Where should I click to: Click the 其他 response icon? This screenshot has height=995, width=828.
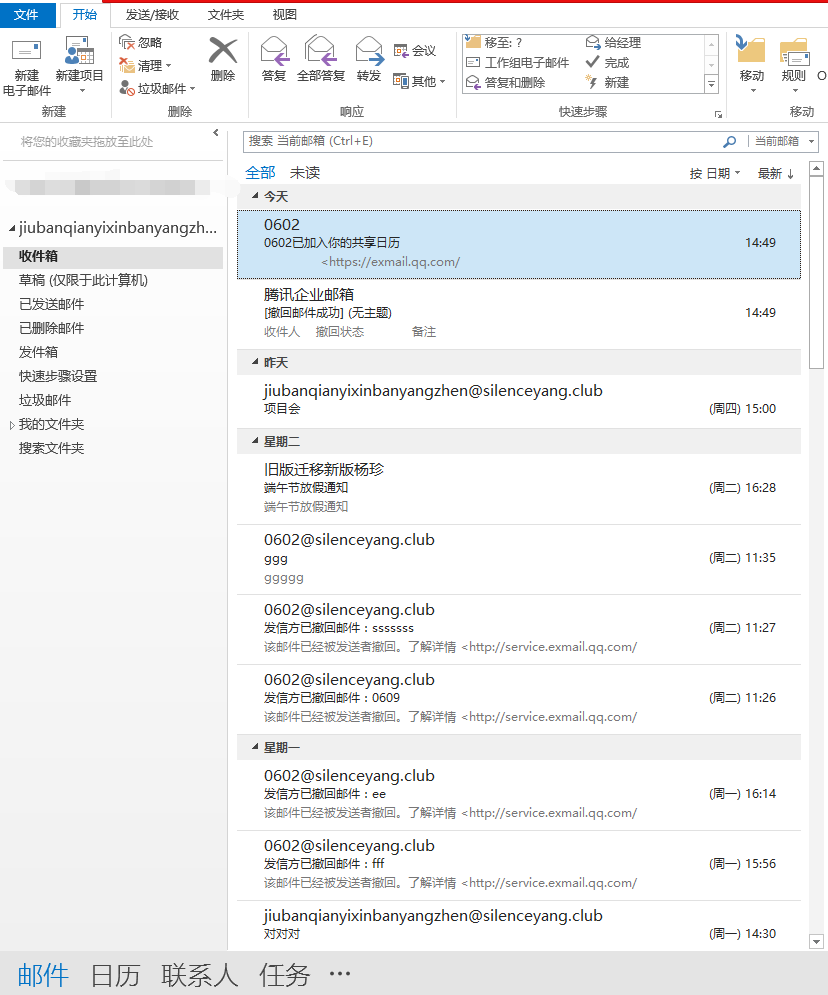[400, 81]
